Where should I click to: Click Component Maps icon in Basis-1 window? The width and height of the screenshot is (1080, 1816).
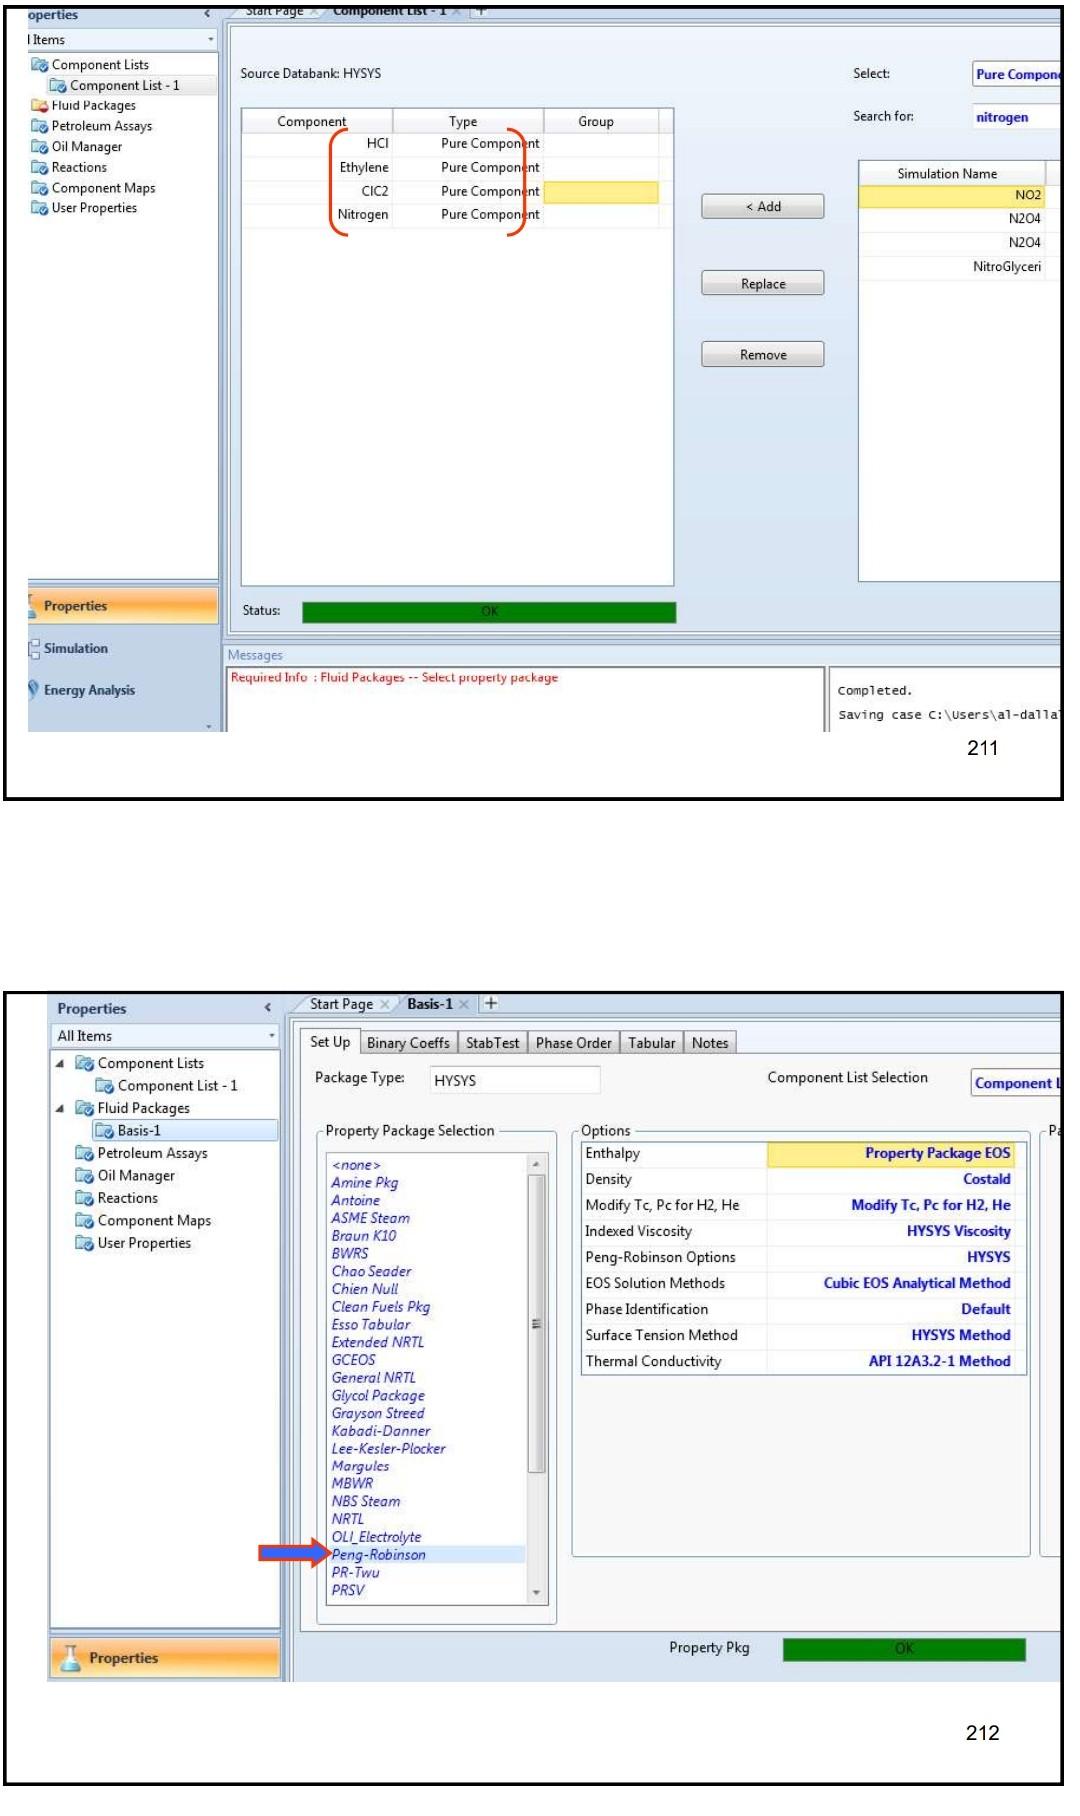85,1221
